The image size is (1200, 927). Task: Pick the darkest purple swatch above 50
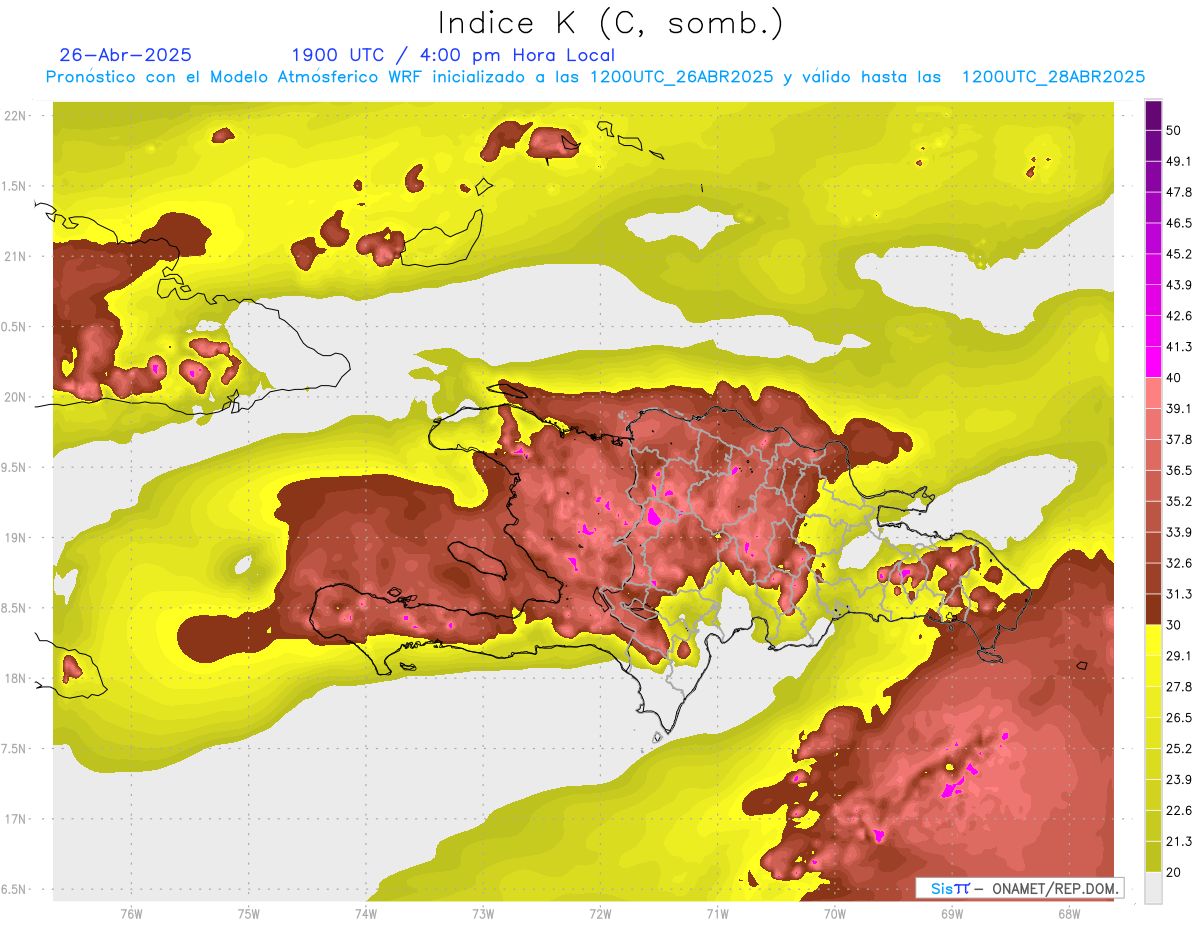pos(1153,115)
